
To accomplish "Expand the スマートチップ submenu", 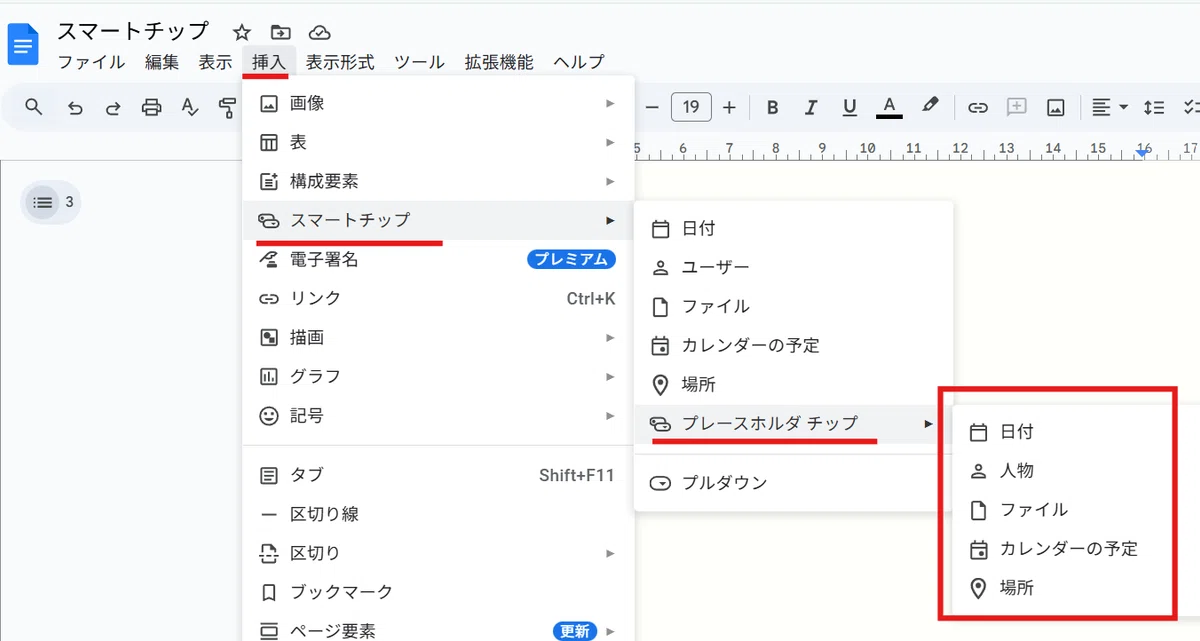I will click(438, 220).
